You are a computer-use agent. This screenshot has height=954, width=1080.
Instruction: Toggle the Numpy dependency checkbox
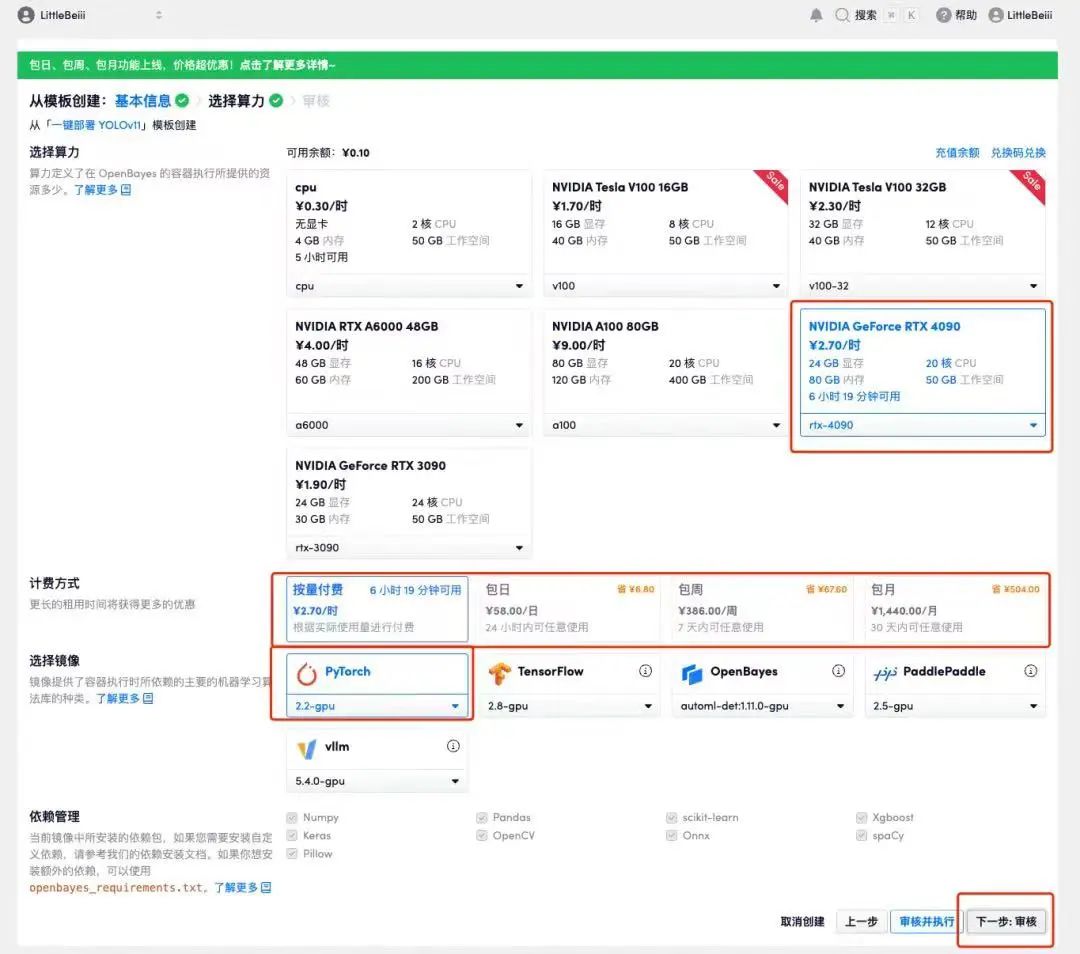pos(292,817)
